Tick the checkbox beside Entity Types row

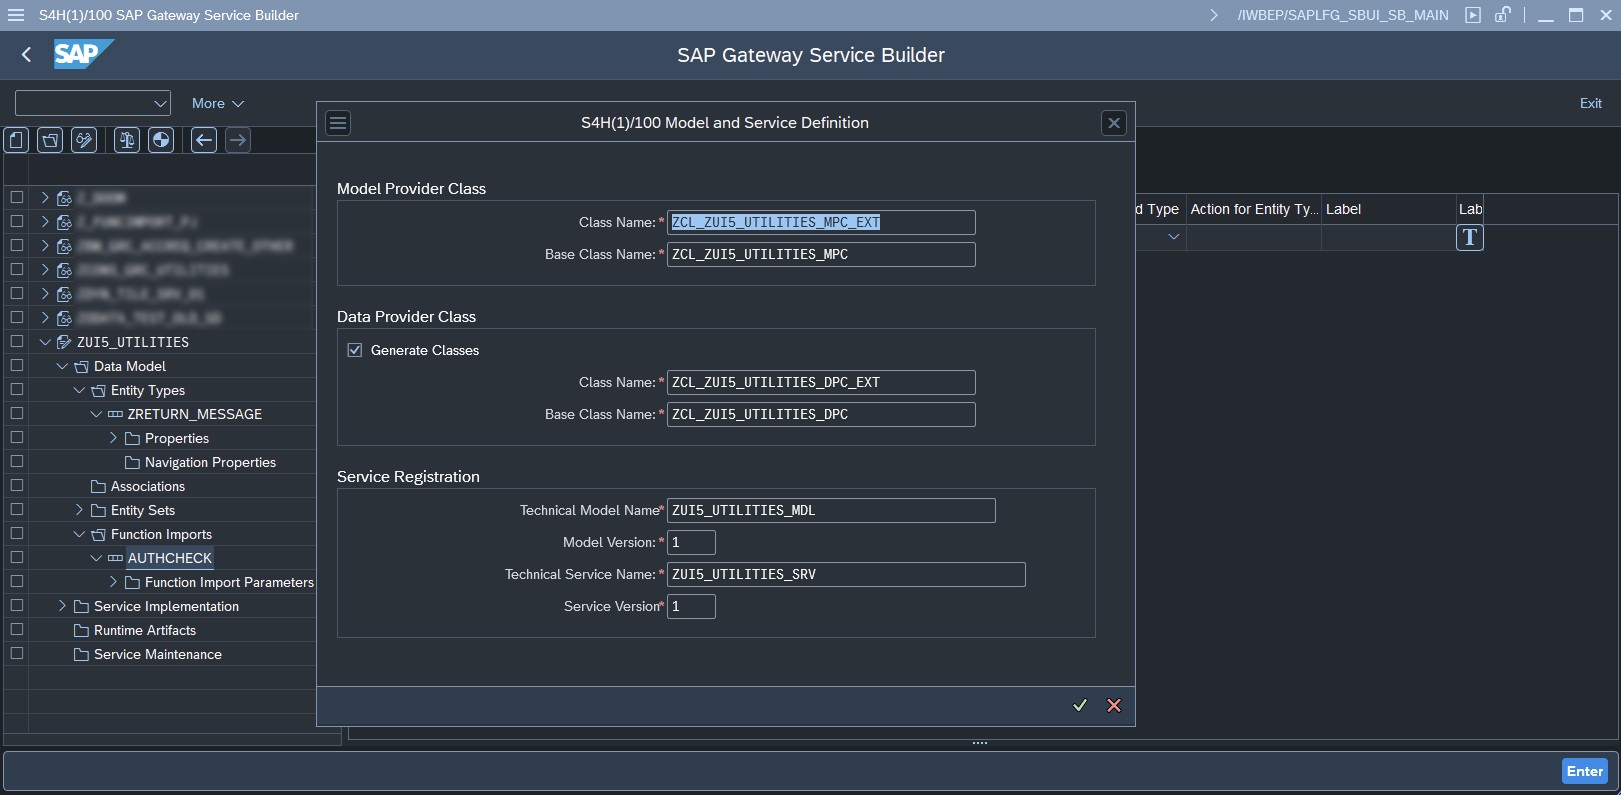click(x=16, y=389)
